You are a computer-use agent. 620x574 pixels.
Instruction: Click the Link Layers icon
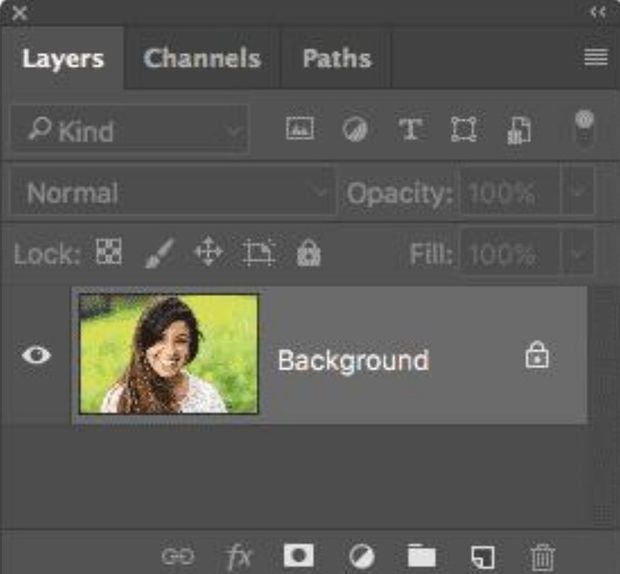[177, 556]
